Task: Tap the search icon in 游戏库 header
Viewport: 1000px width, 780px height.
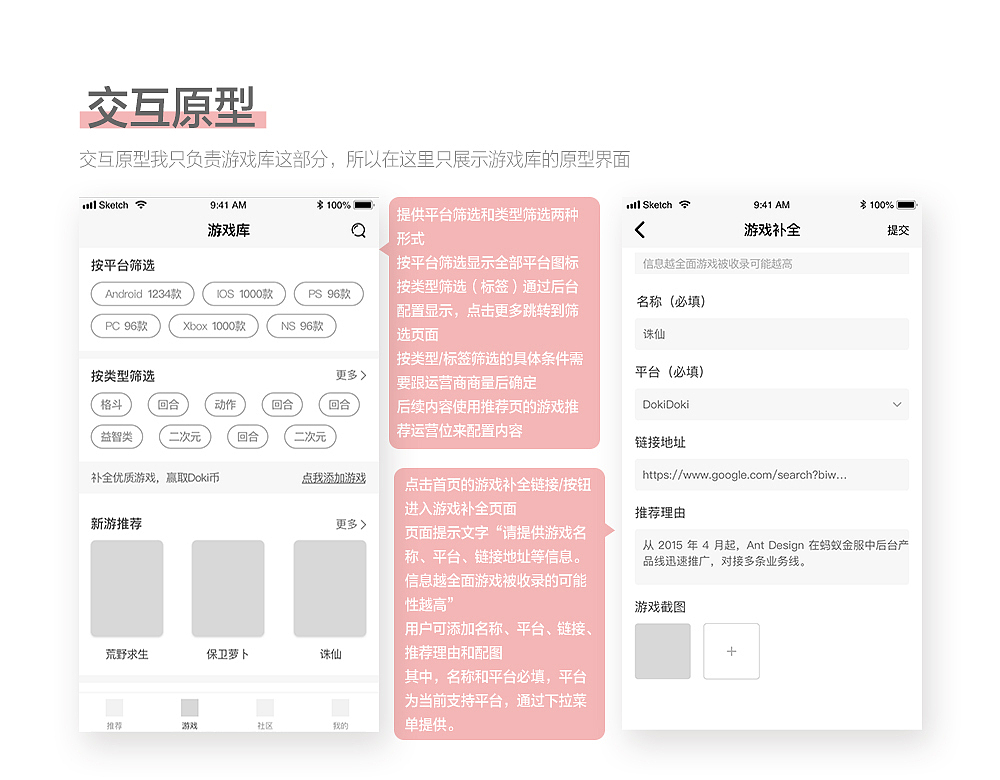Action: pyautogui.click(x=358, y=230)
